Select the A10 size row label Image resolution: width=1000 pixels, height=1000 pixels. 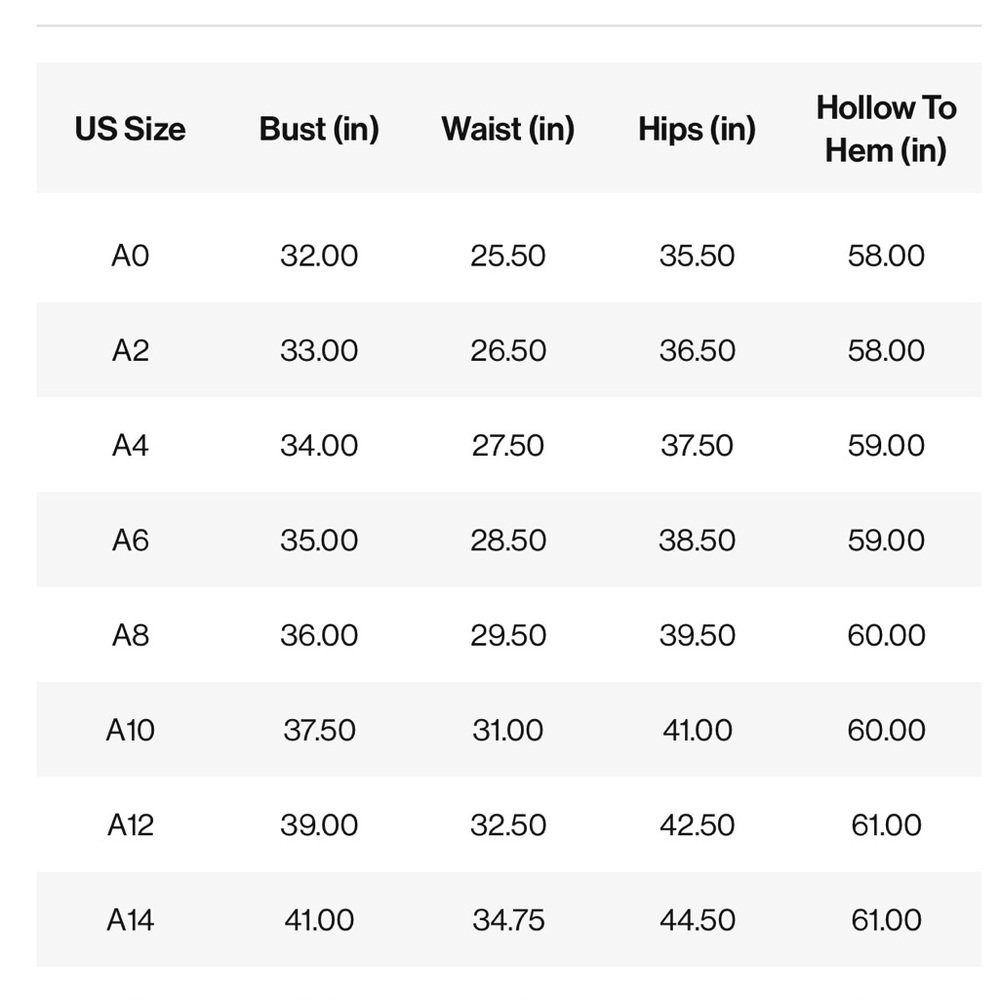pyautogui.click(x=130, y=730)
